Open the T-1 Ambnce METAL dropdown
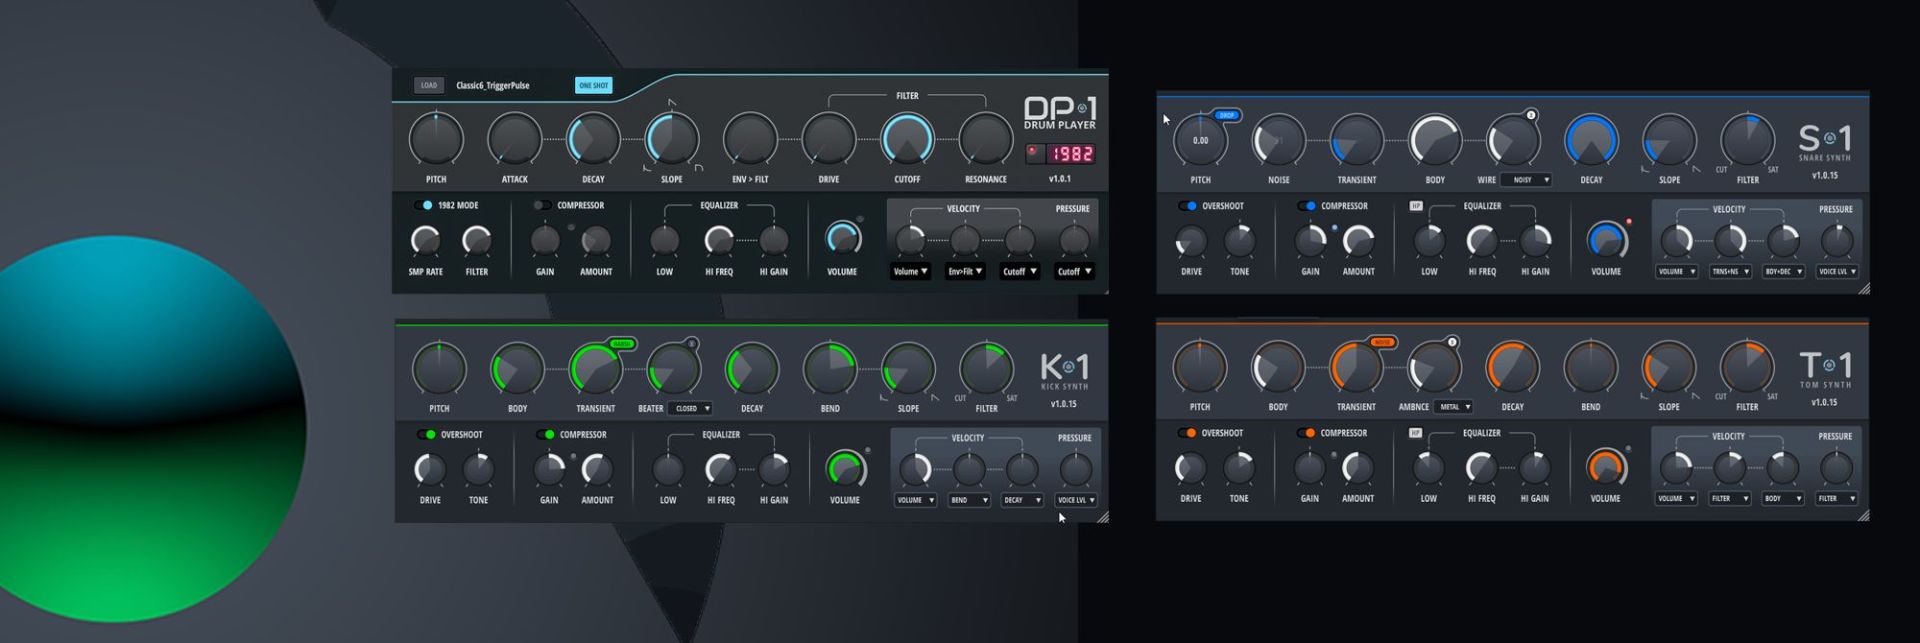 click(x=1455, y=407)
